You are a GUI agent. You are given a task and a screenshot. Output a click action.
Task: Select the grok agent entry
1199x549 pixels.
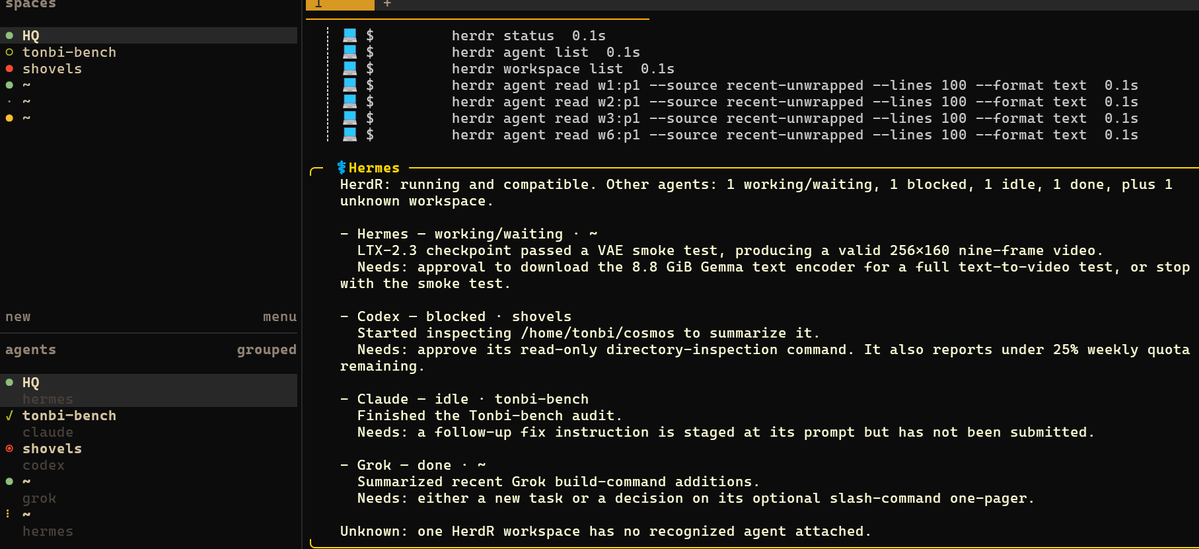tap(39, 499)
